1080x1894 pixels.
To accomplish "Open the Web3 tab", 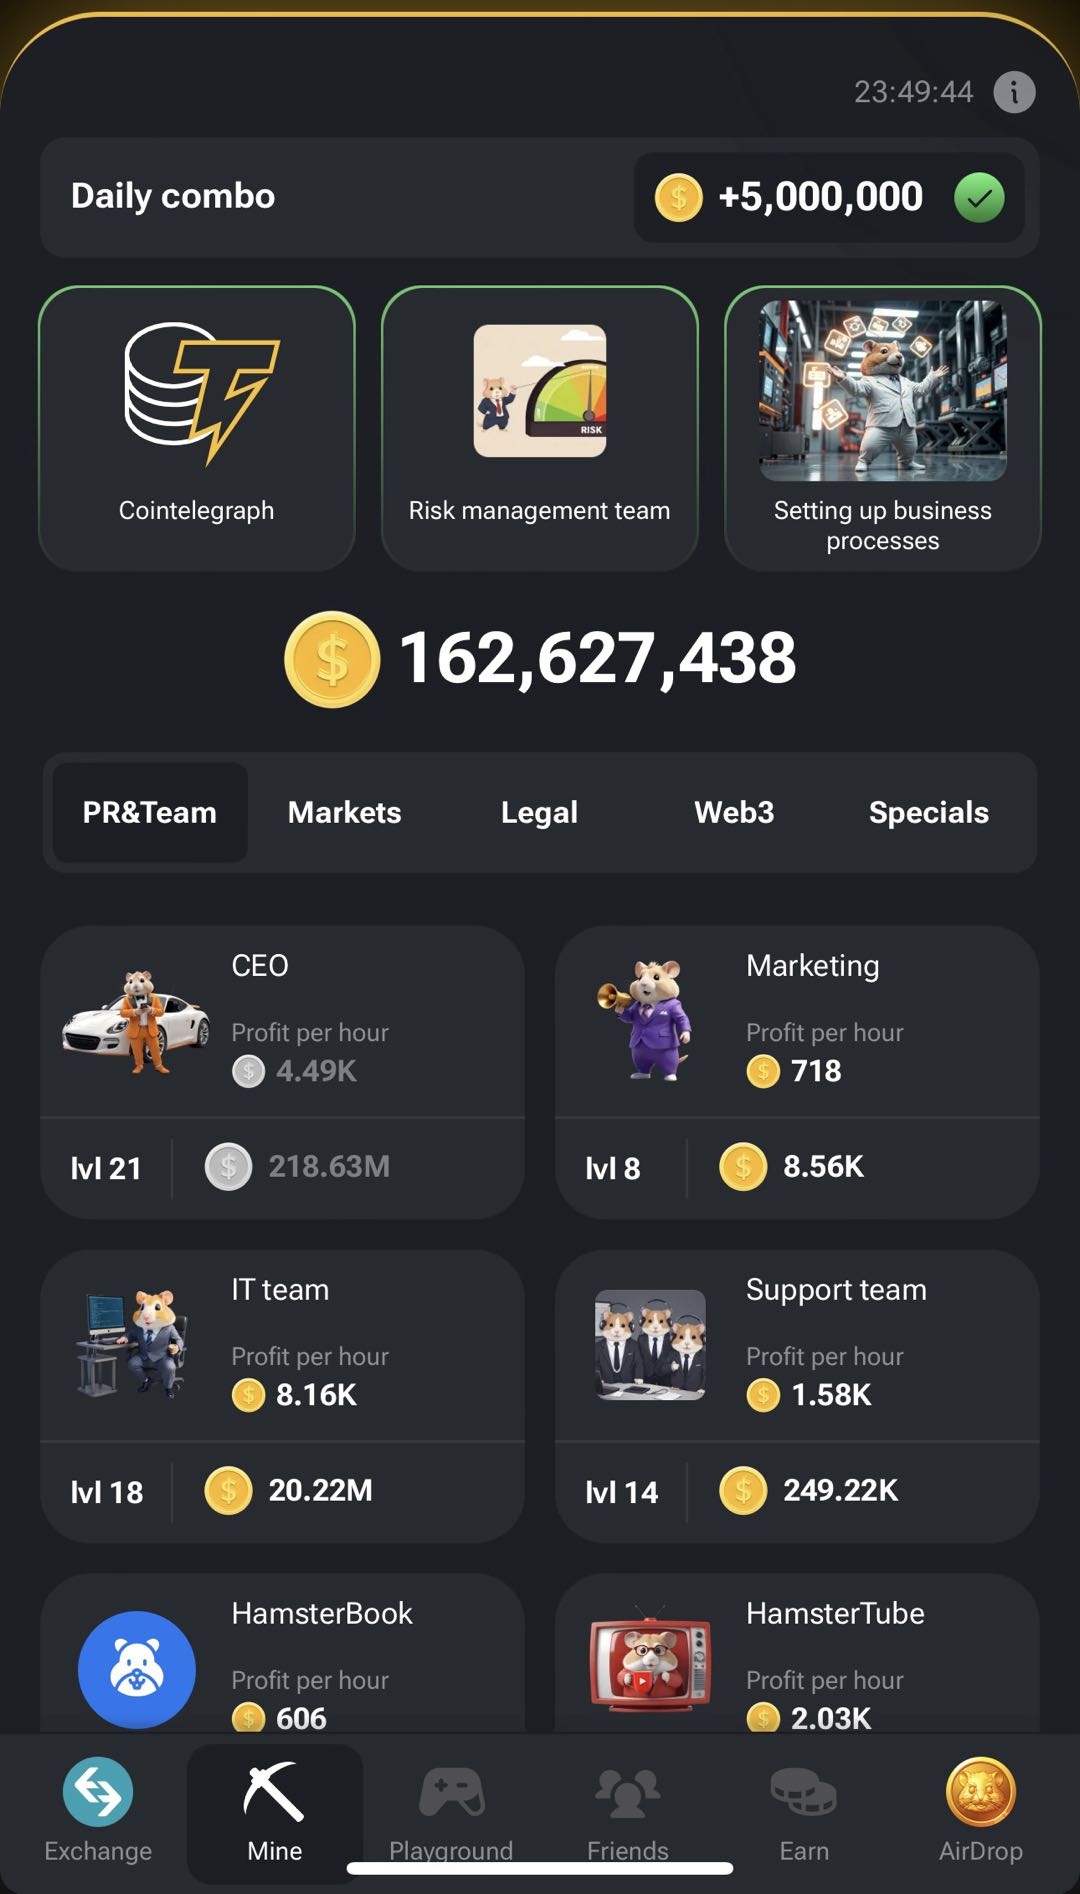I will [734, 812].
